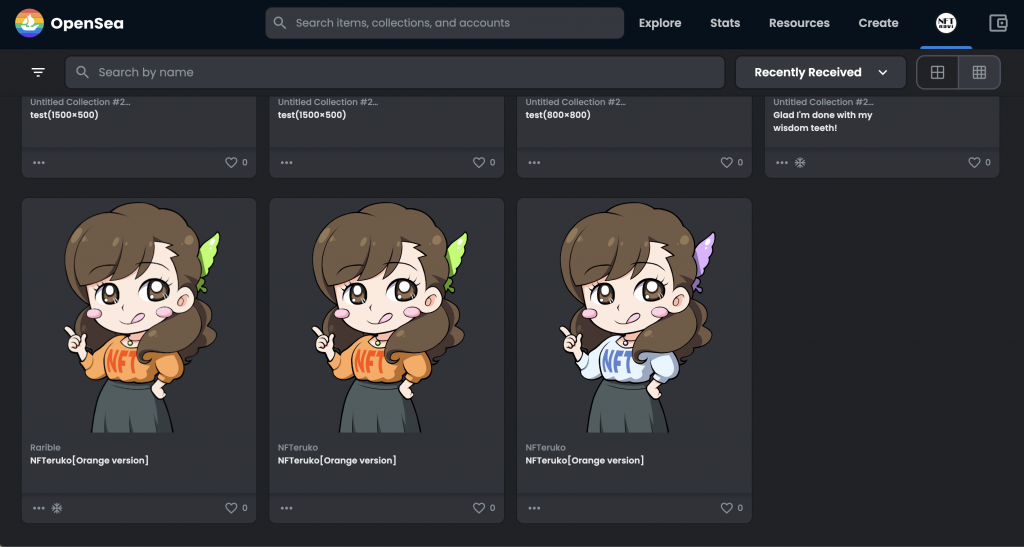
Task: Click the more options dots on Rarible card
Action: 39,508
